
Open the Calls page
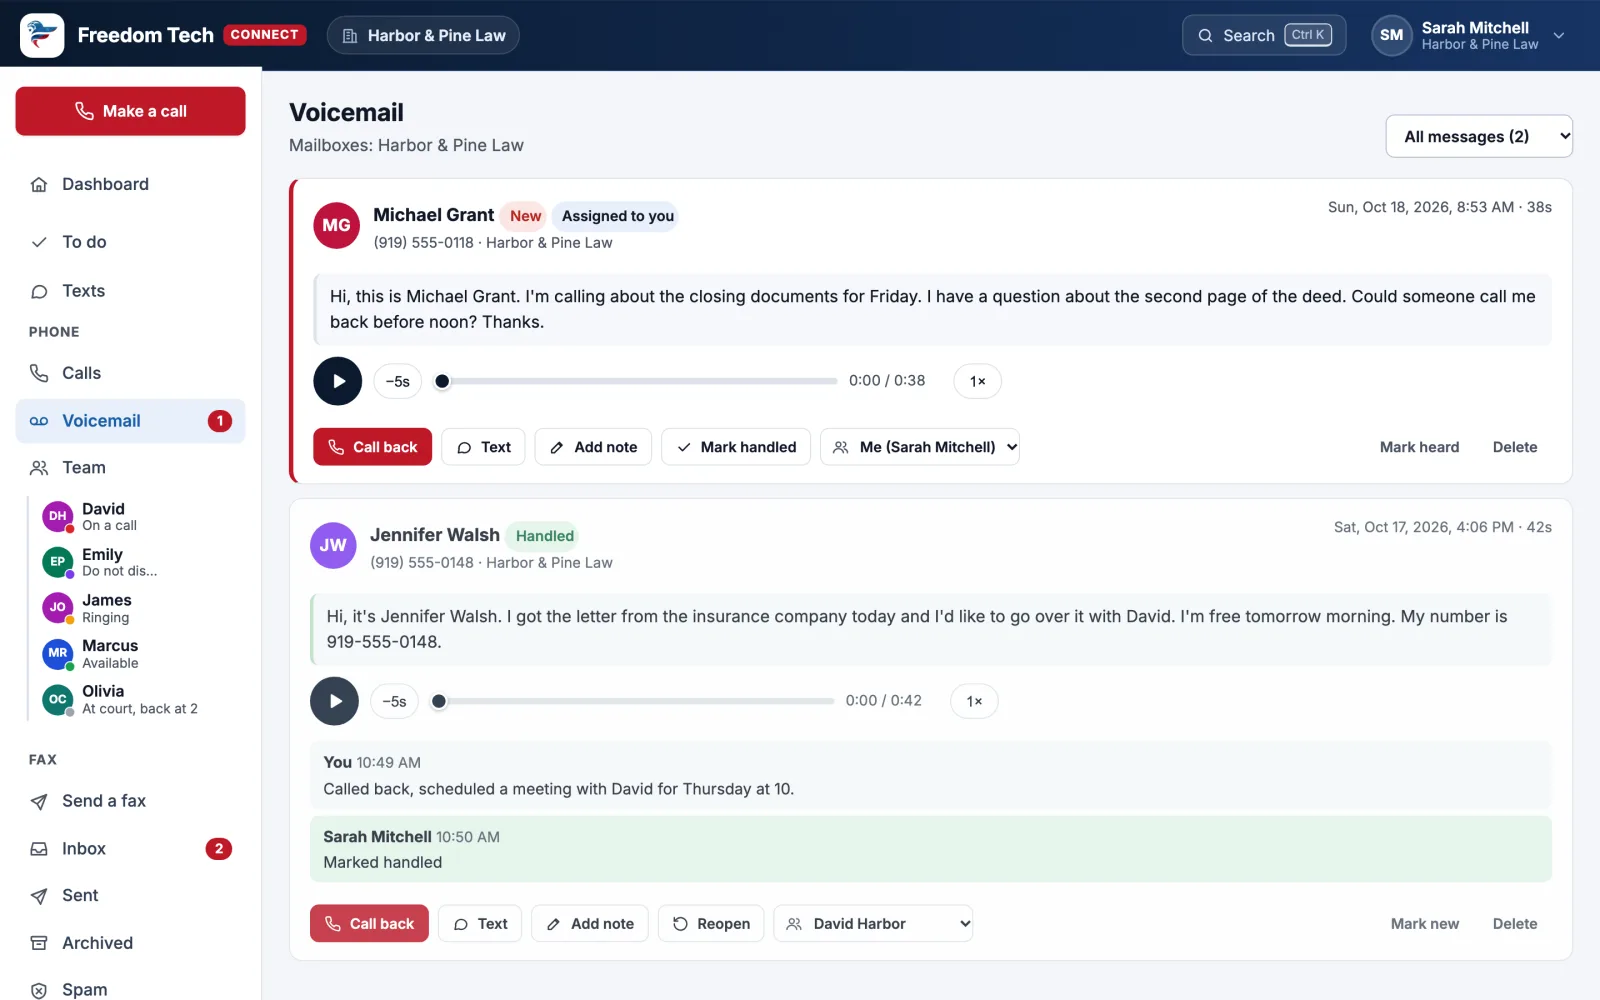[x=130, y=373]
